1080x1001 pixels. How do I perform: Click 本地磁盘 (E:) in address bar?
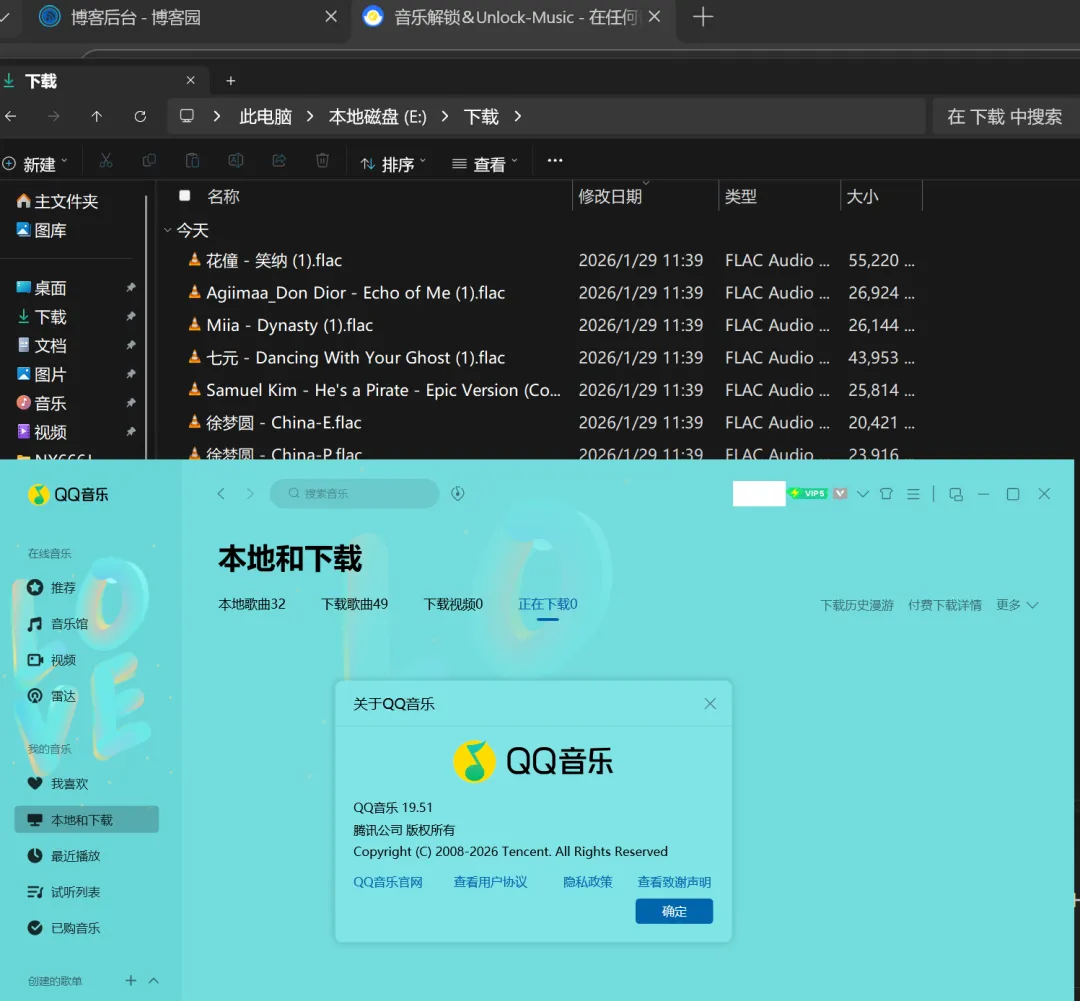[x=377, y=116]
